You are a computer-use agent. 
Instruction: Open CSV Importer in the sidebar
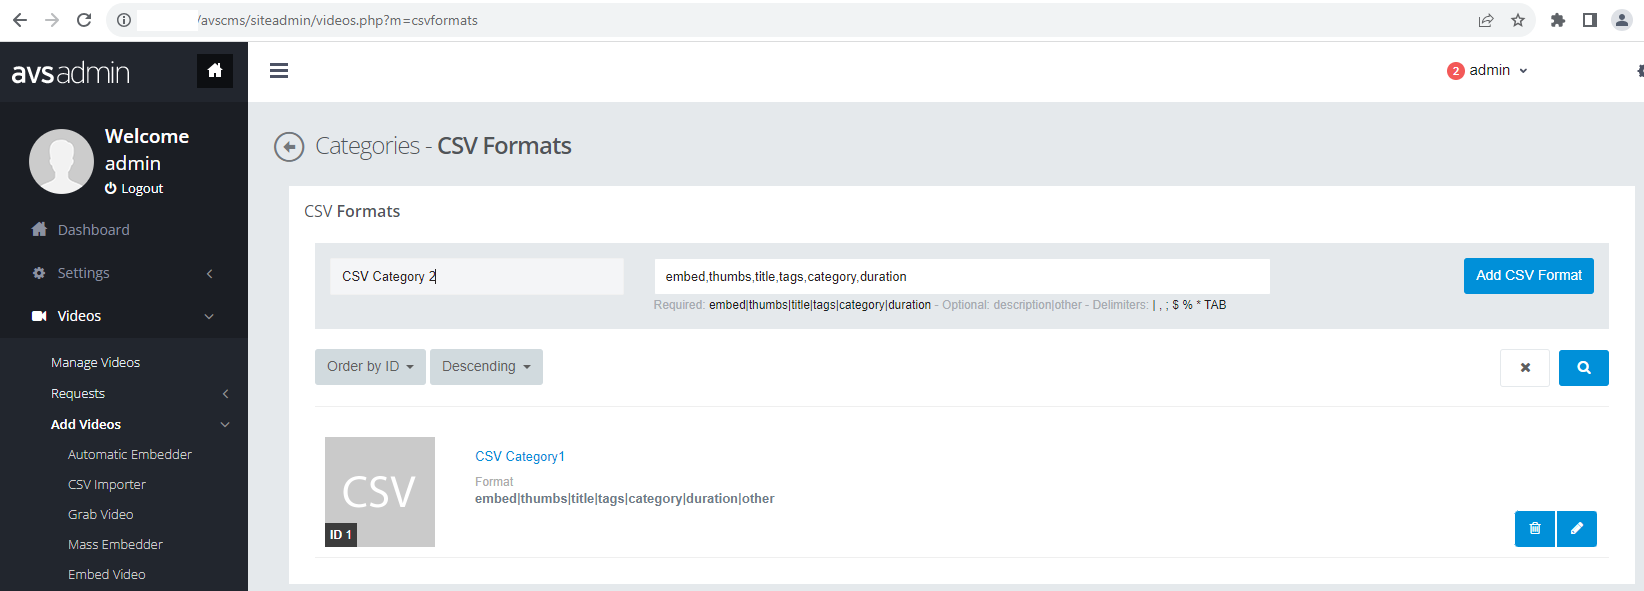[x=107, y=485]
